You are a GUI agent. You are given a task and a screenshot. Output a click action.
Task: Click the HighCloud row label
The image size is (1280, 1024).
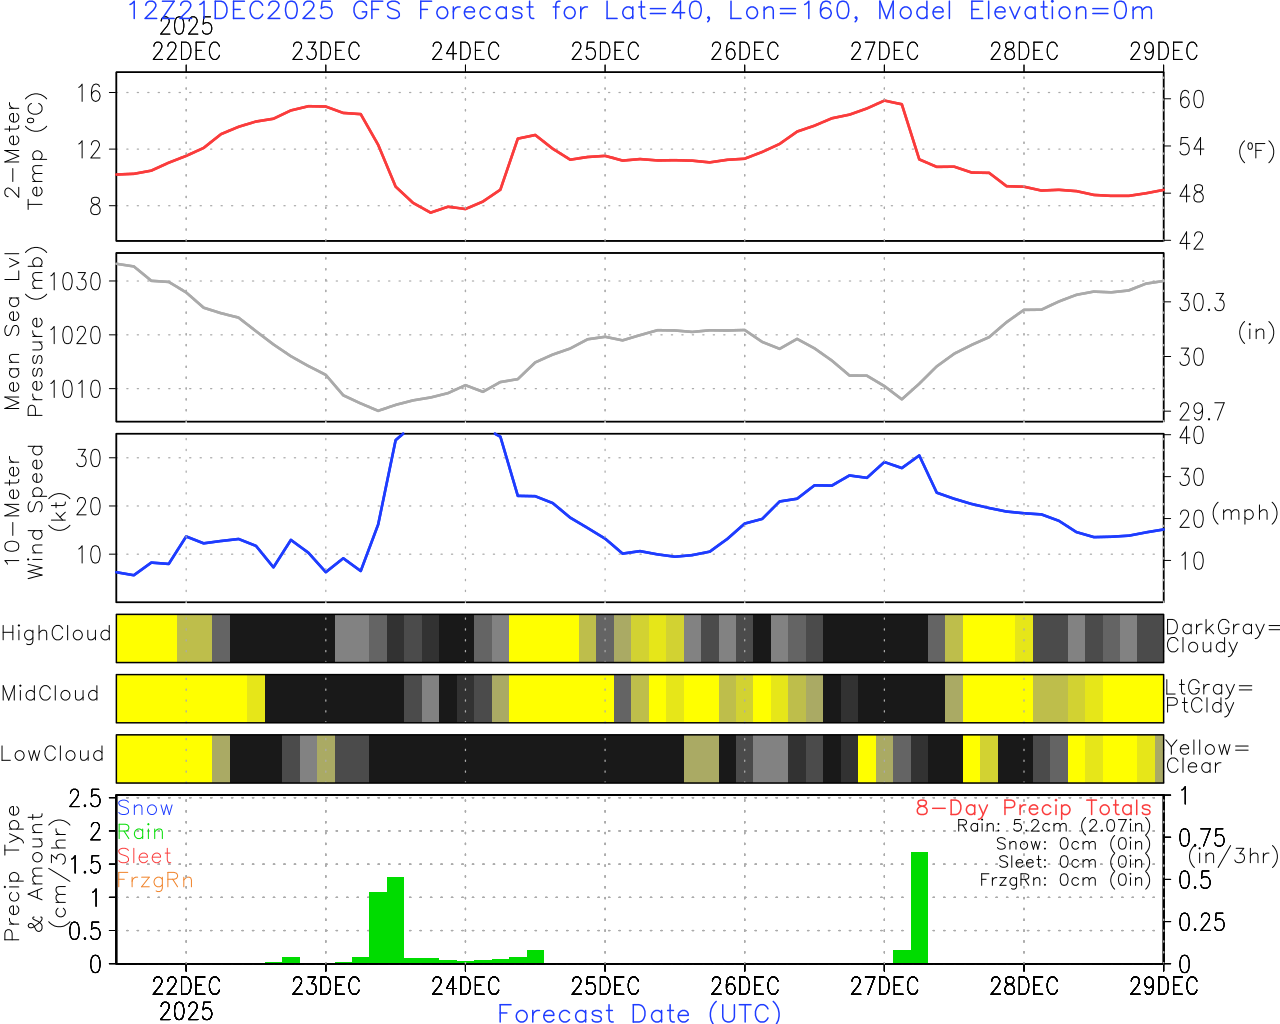click(56, 634)
